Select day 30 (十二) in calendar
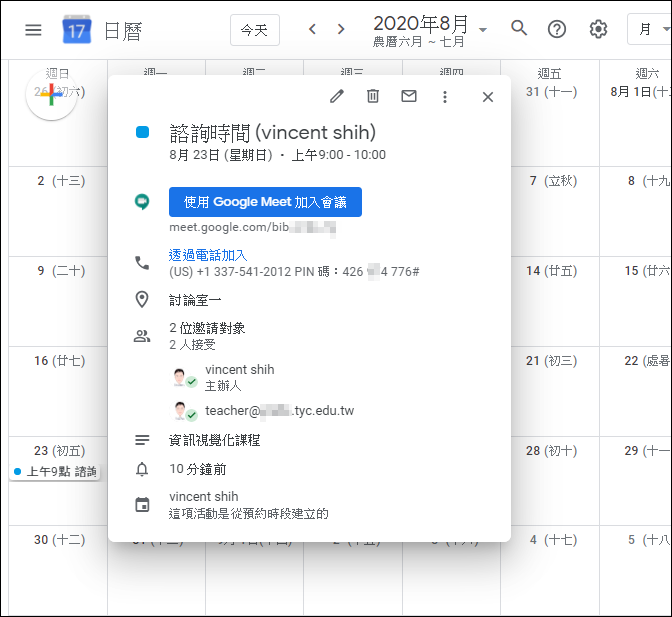 coord(60,540)
